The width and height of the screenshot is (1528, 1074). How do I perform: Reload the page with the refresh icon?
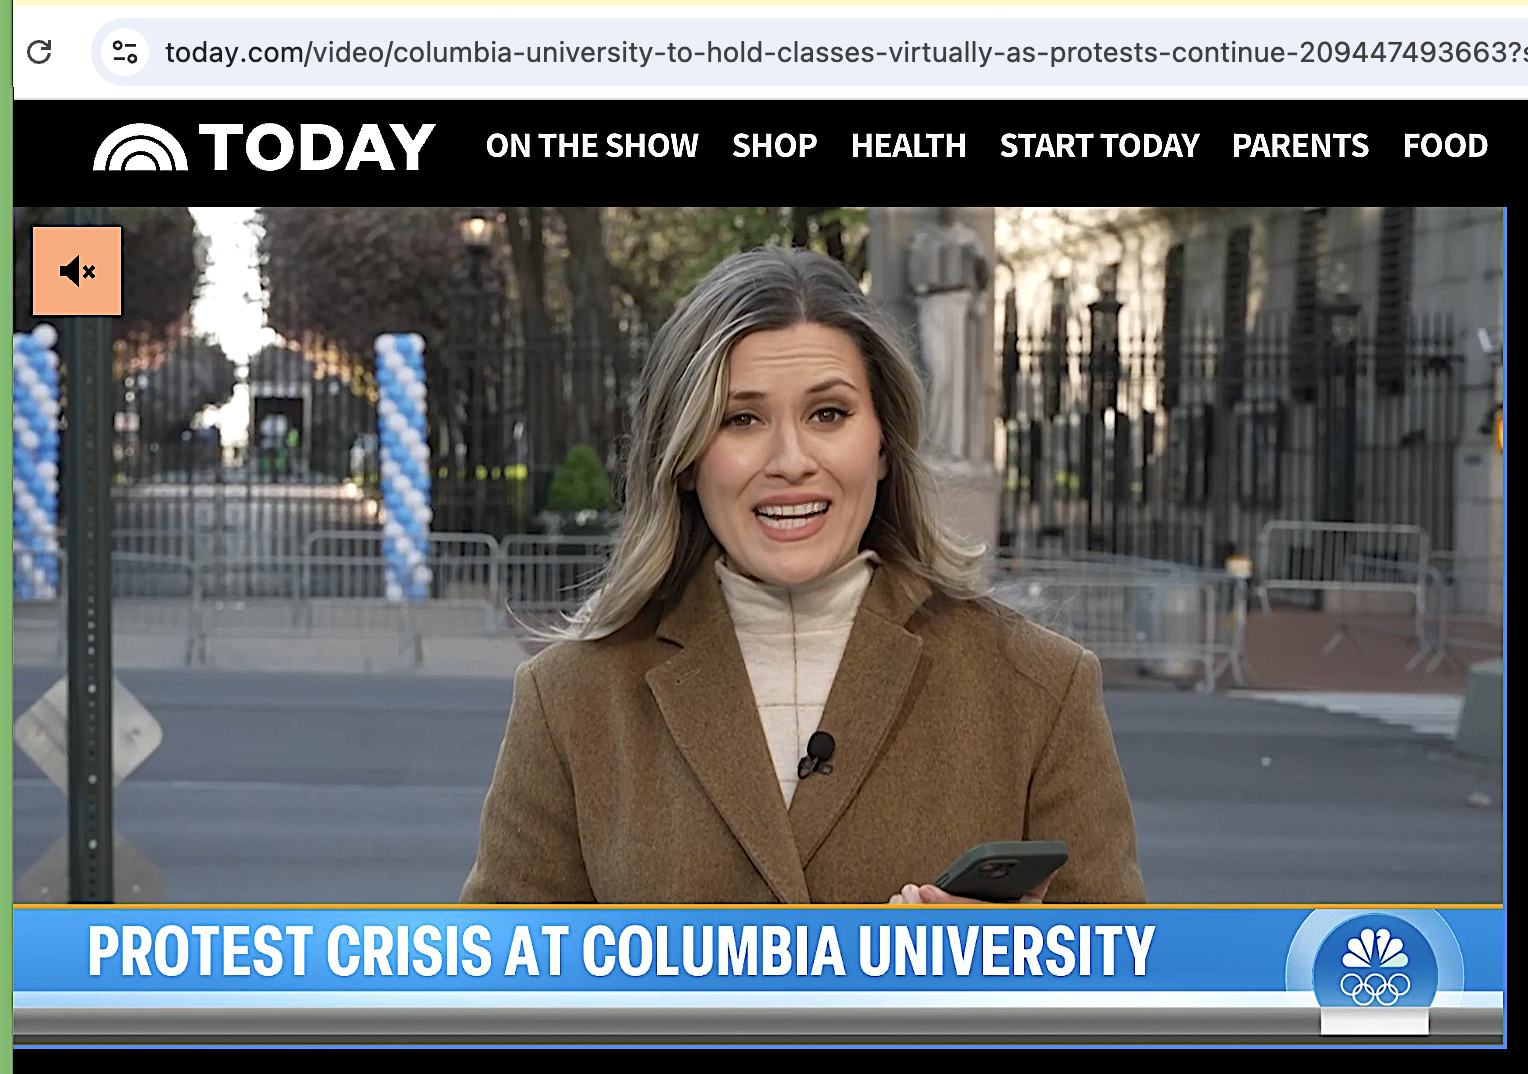point(39,52)
